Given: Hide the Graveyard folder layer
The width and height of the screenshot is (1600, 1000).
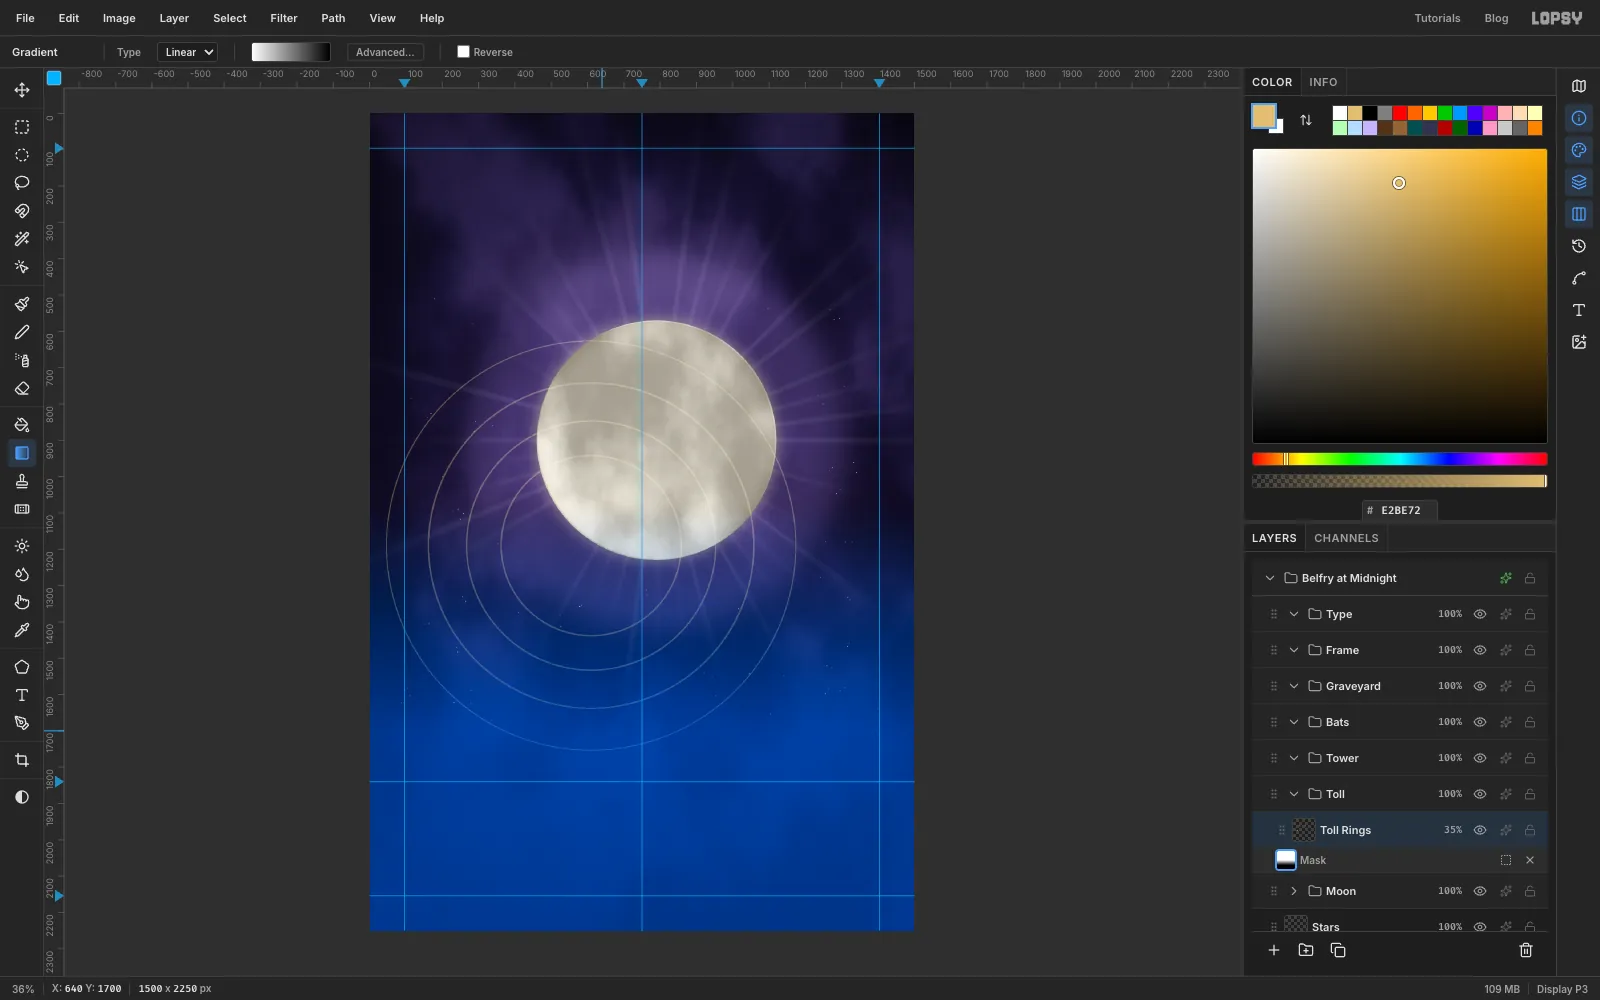Looking at the screenshot, I should (1480, 686).
